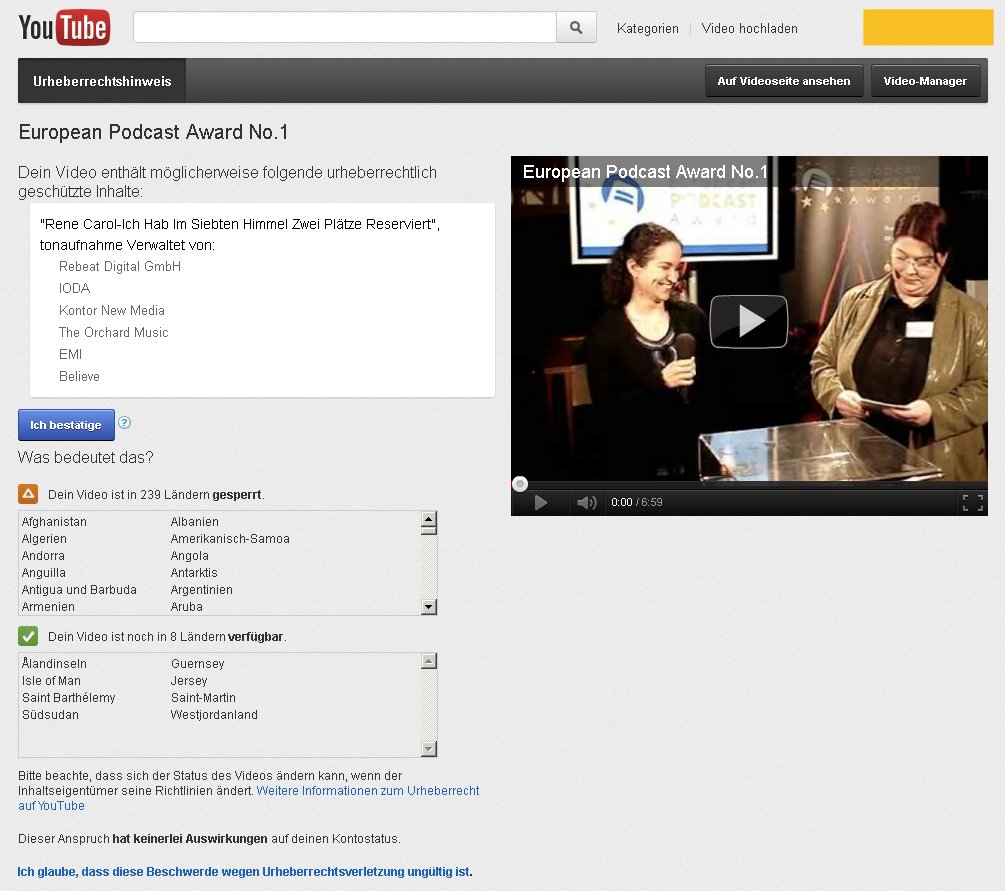1005x891 pixels.
Task: Click the 0:00 / 6:59 time display
Action: click(636, 503)
